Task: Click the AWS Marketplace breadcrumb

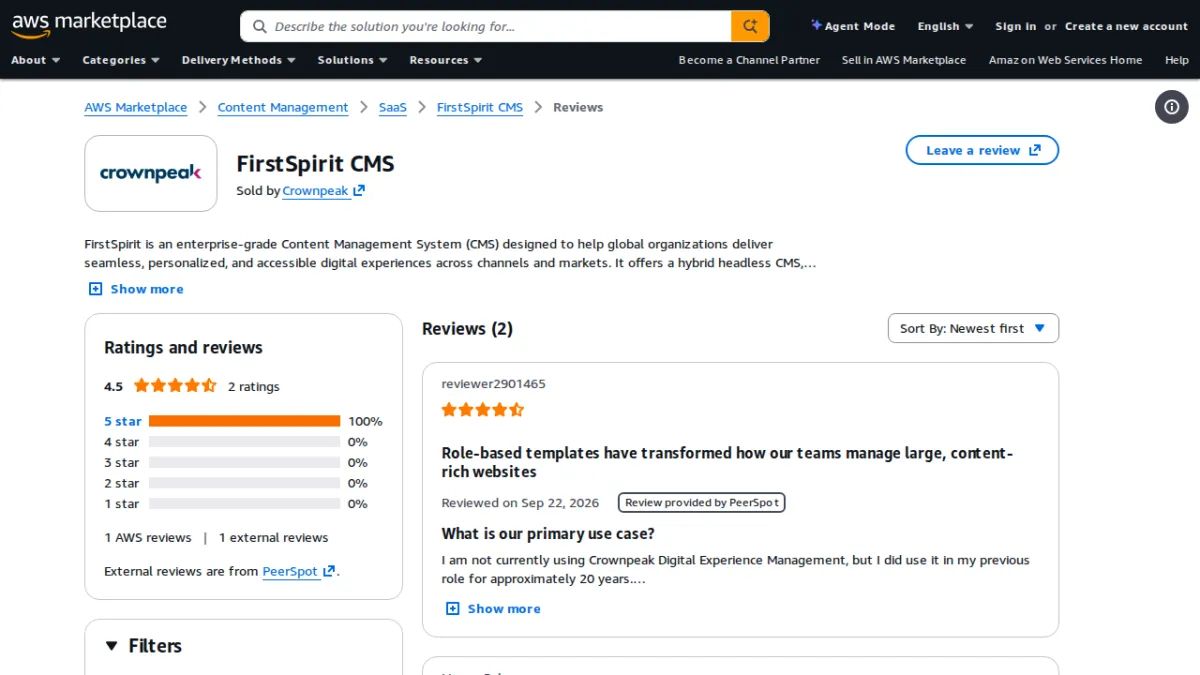Action: (x=136, y=107)
